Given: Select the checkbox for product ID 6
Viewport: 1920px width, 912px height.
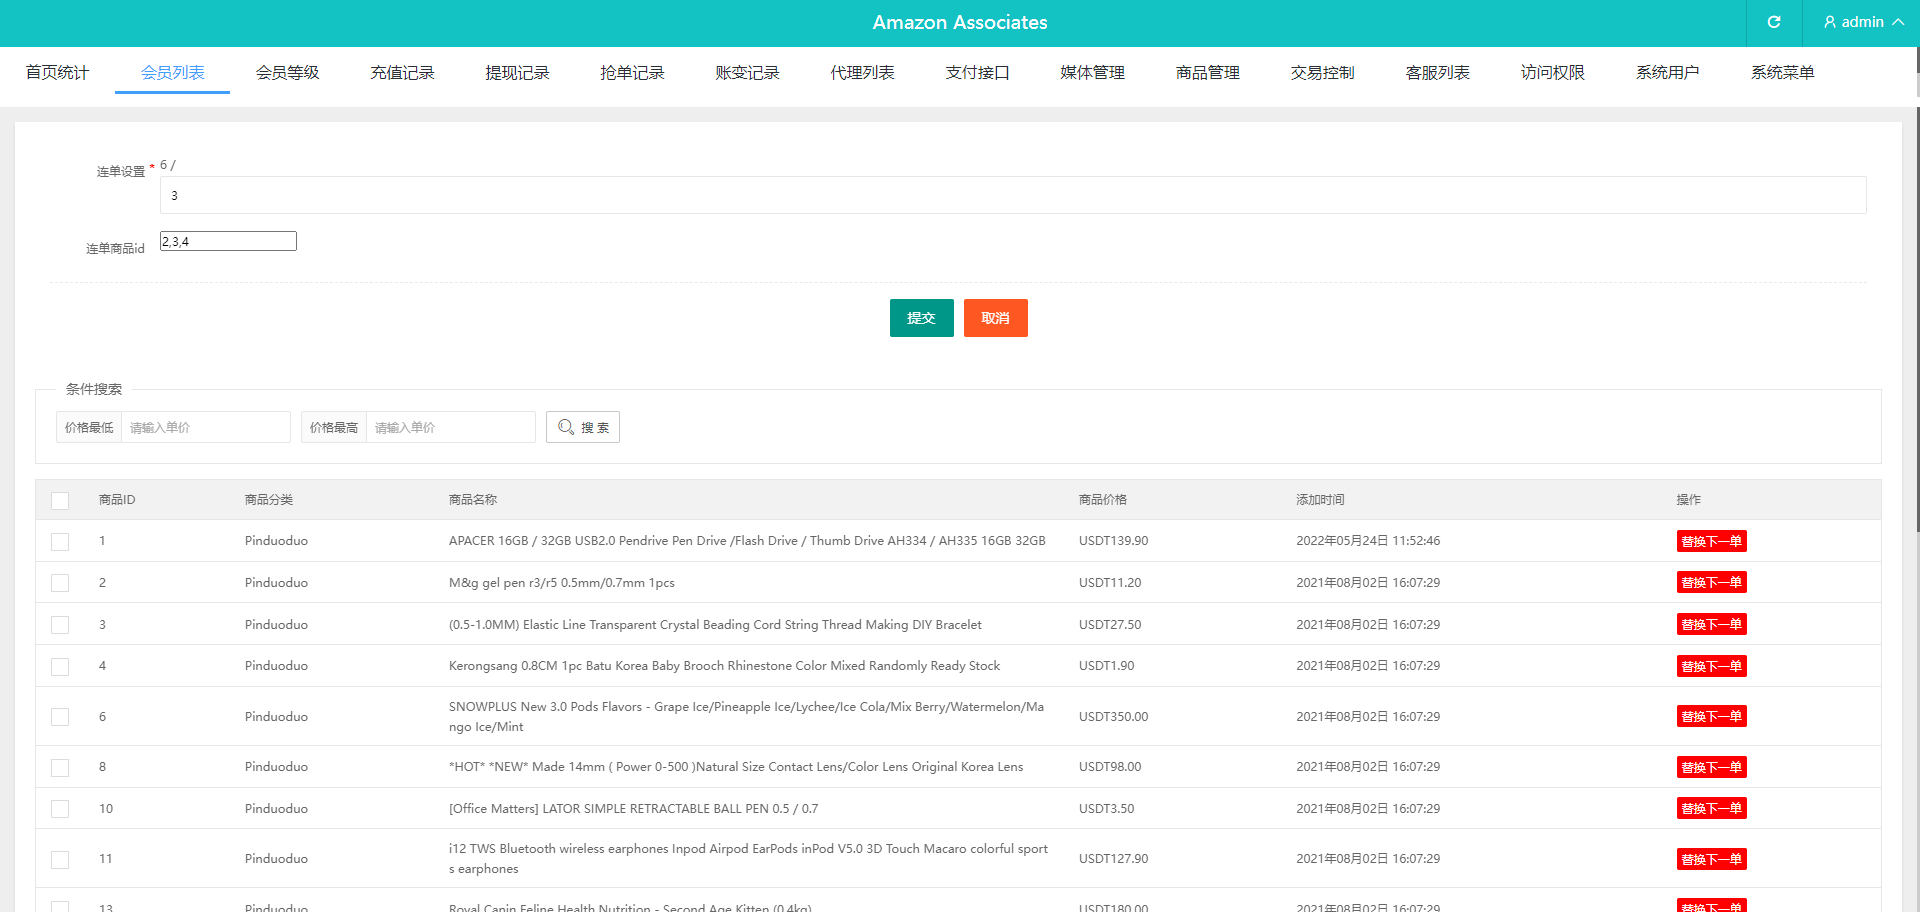Looking at the screenshot, I should tap(60, 717).
